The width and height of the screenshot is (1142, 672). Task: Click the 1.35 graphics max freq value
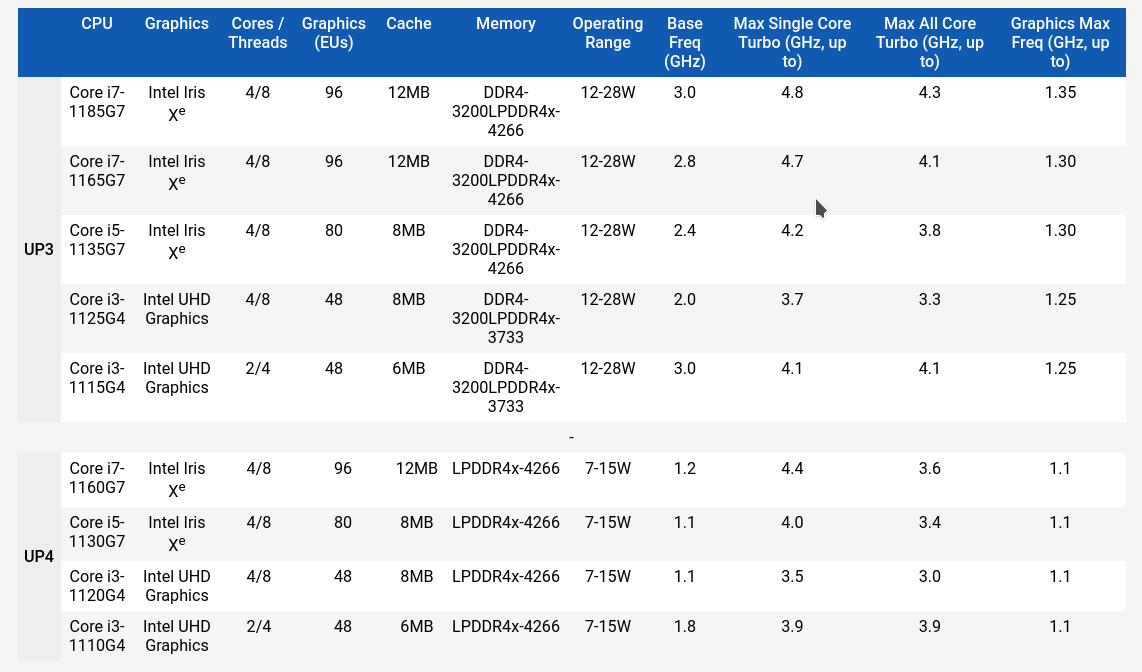pyautogui.click(x=1060, y=92)
